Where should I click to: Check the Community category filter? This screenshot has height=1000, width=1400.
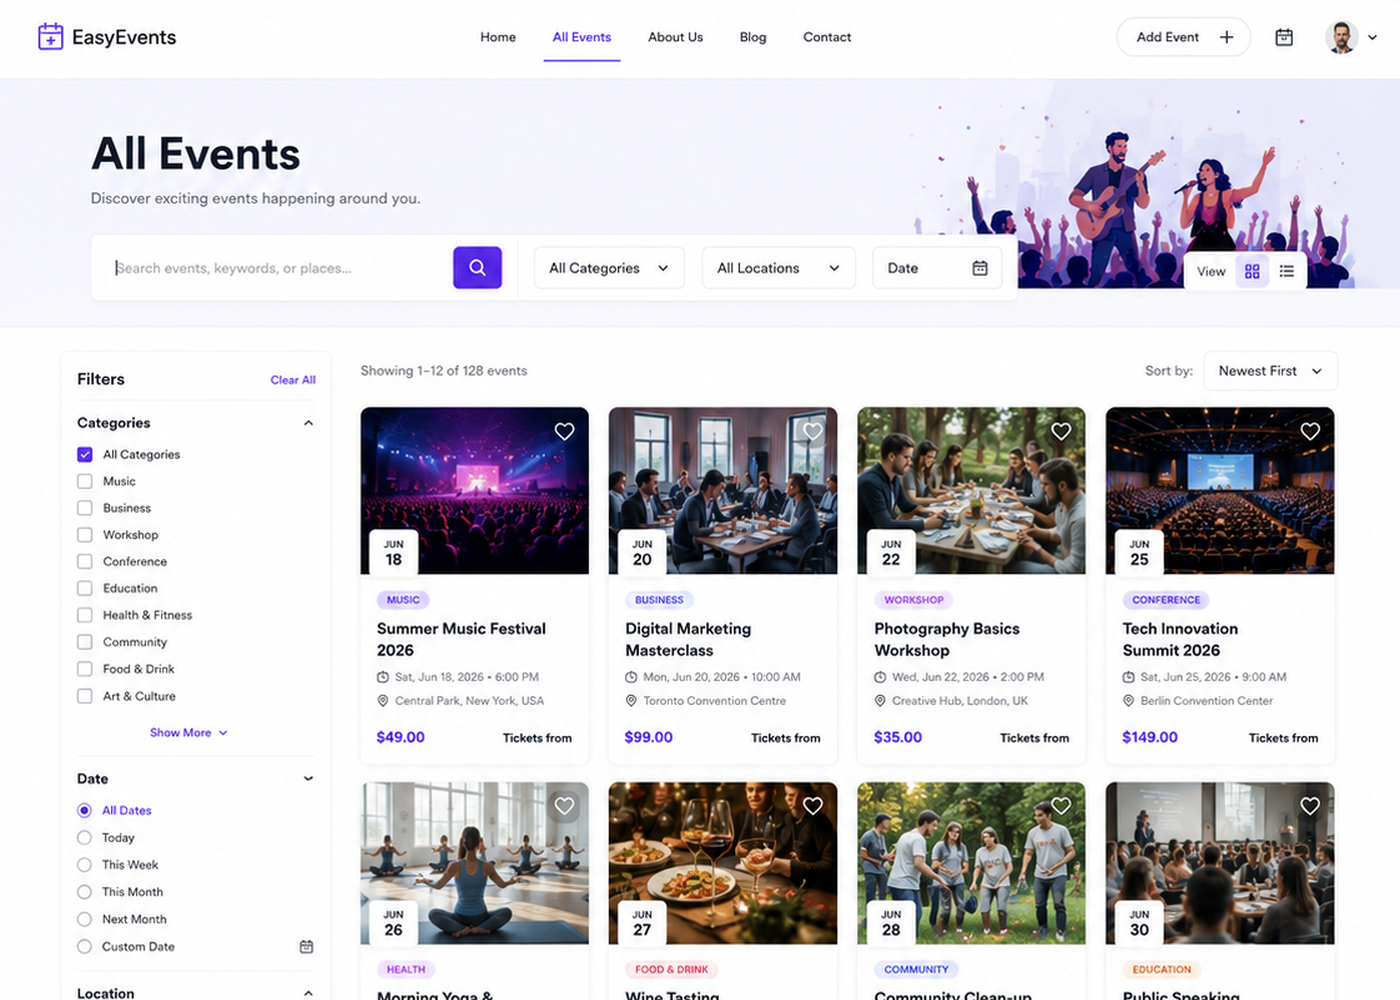pyautogui.click(x=85, y=642)
